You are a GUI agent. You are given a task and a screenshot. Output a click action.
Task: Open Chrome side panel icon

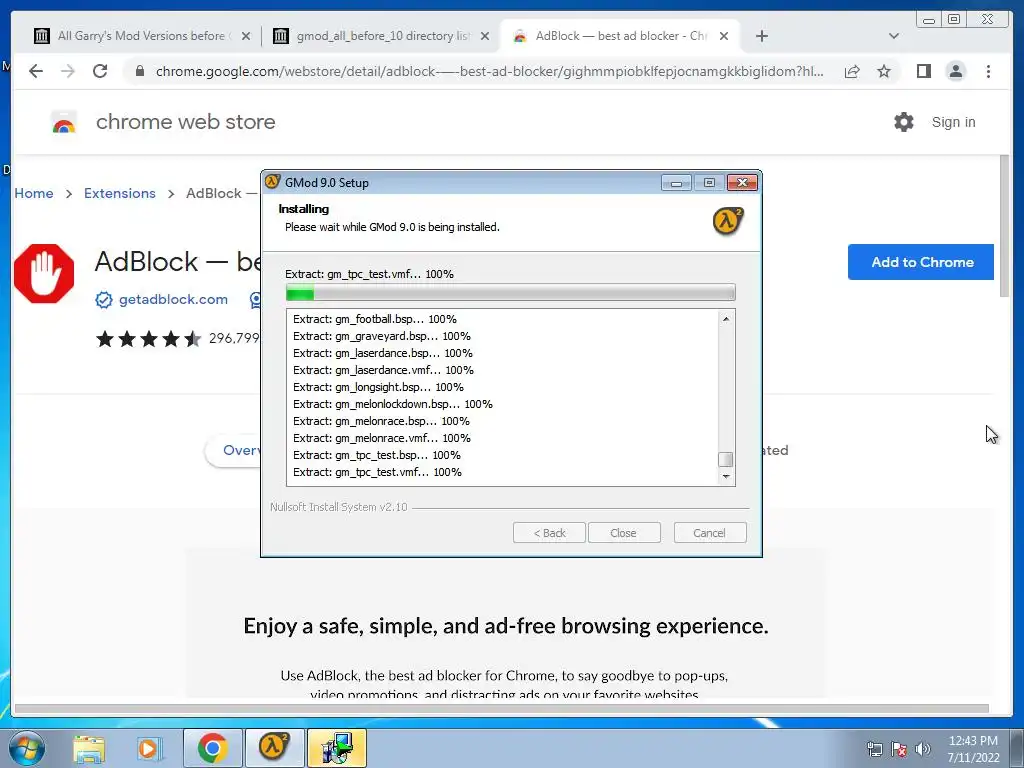pyautogui.click(x=923, y=71)
